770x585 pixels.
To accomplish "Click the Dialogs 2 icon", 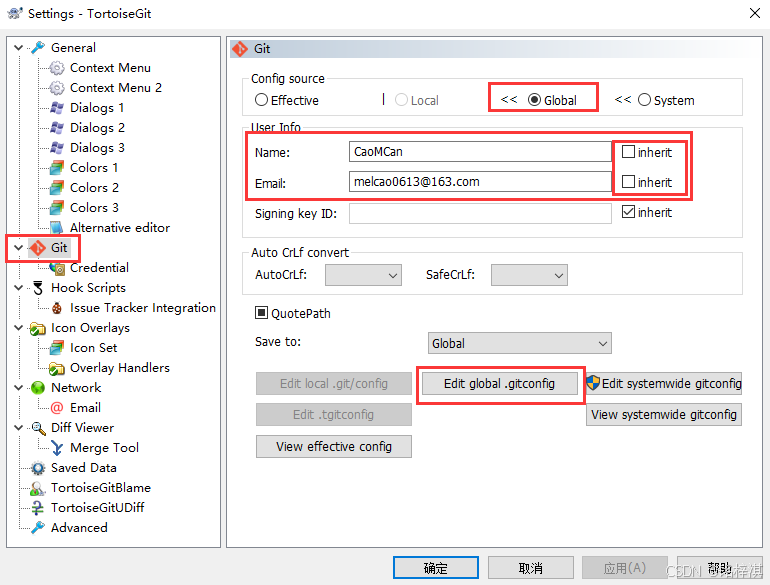I will [57, 128].
